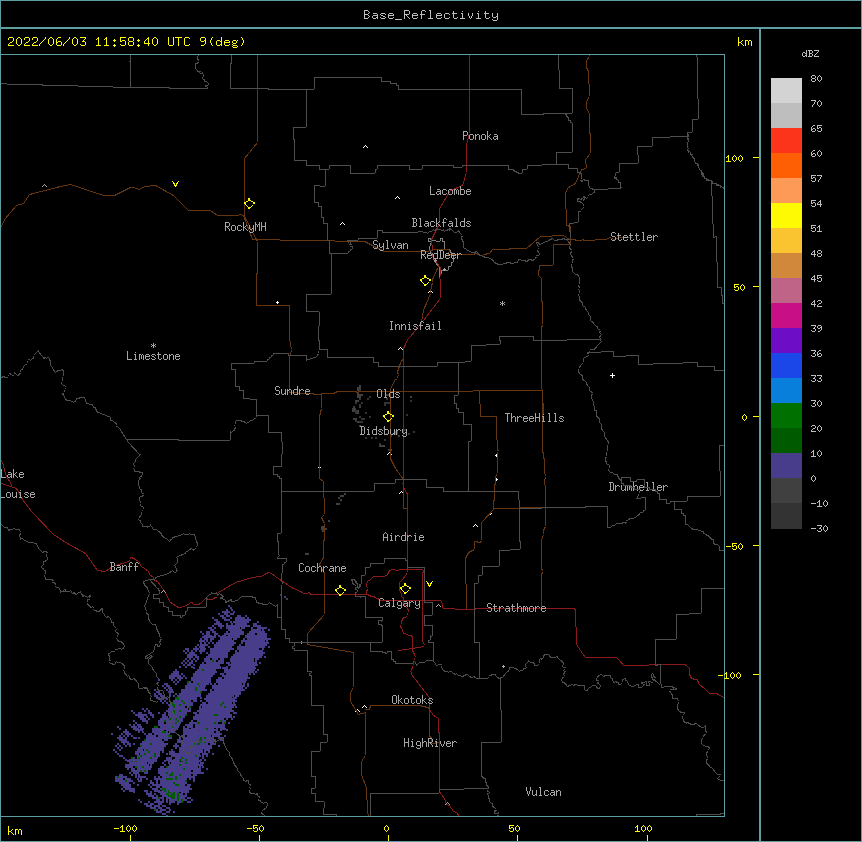Viewport: 862px width, 842px height.
Task: Click the RedDeer city label
Action: (440, 255)
